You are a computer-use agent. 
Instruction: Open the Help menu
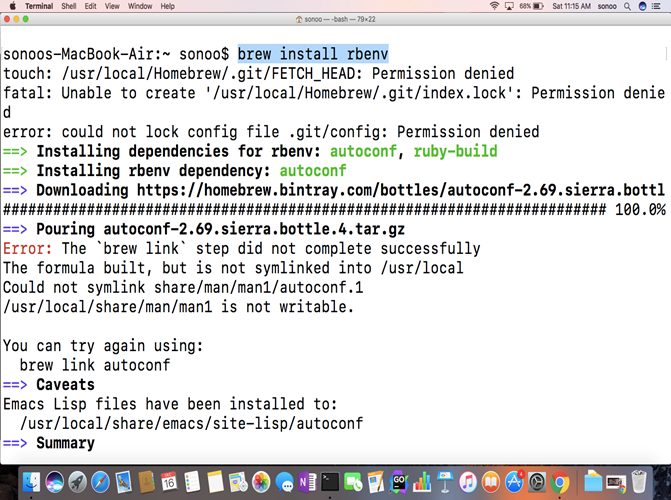click(167, 6)
